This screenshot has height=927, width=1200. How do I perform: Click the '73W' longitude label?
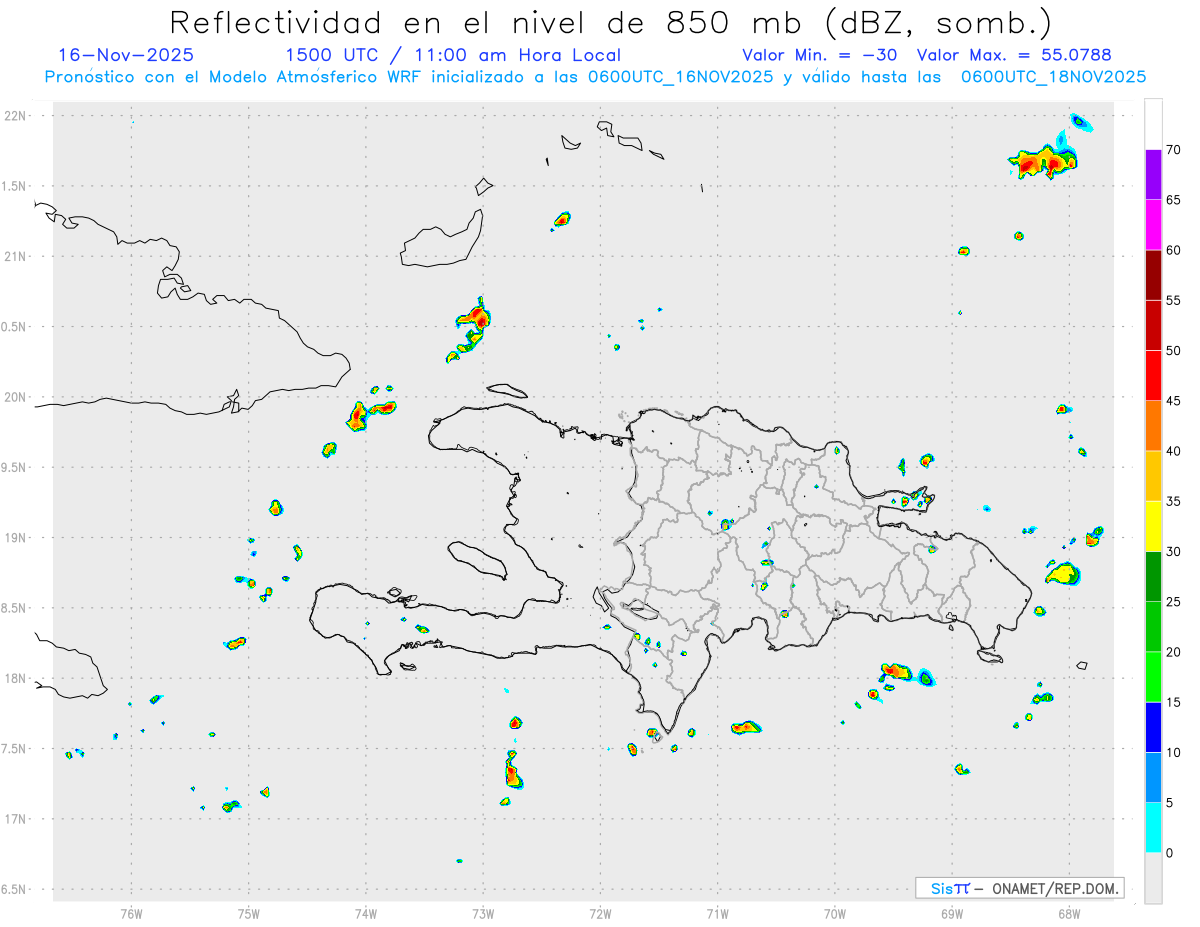click(483, 913)
